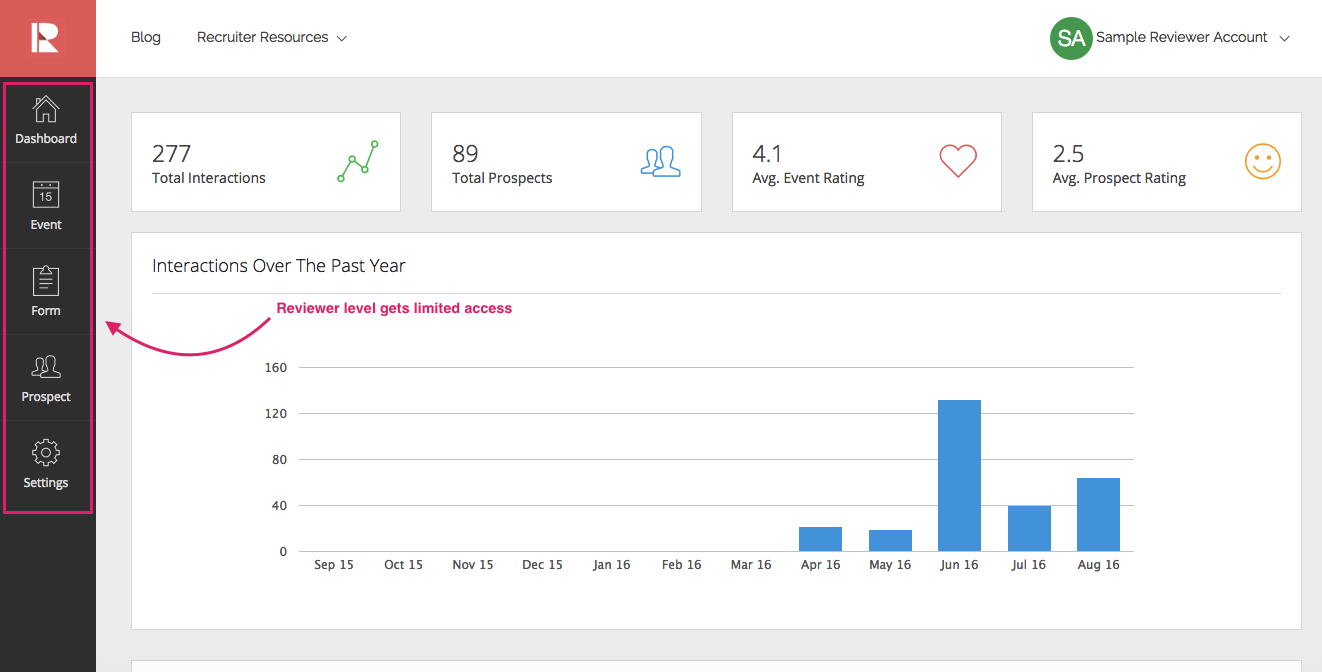Open the Settings gear icon

[x=46, y=453]
